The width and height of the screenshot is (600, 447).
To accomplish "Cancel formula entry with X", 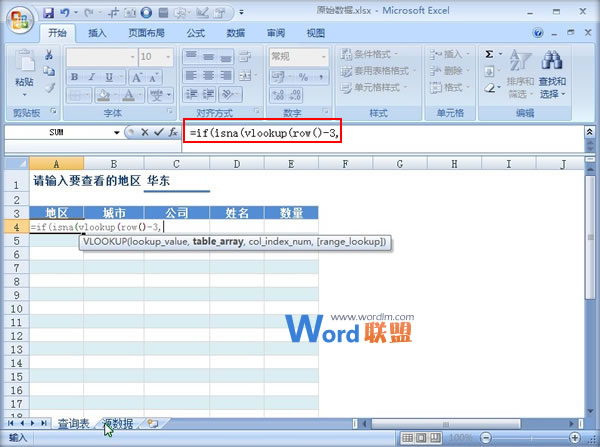I will [x=145, y=132].
